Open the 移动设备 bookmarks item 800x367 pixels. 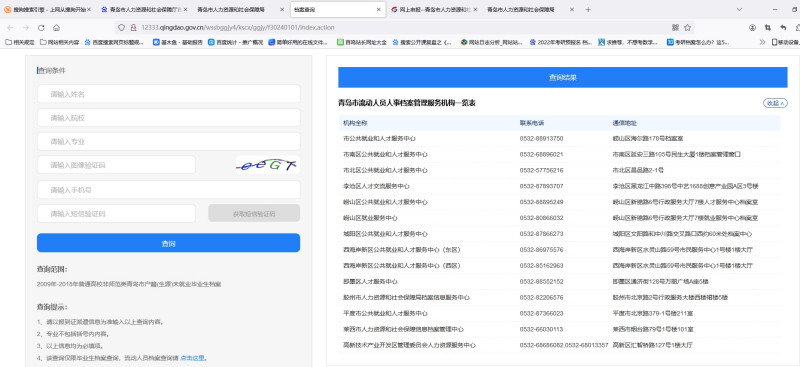coord(785,42)
